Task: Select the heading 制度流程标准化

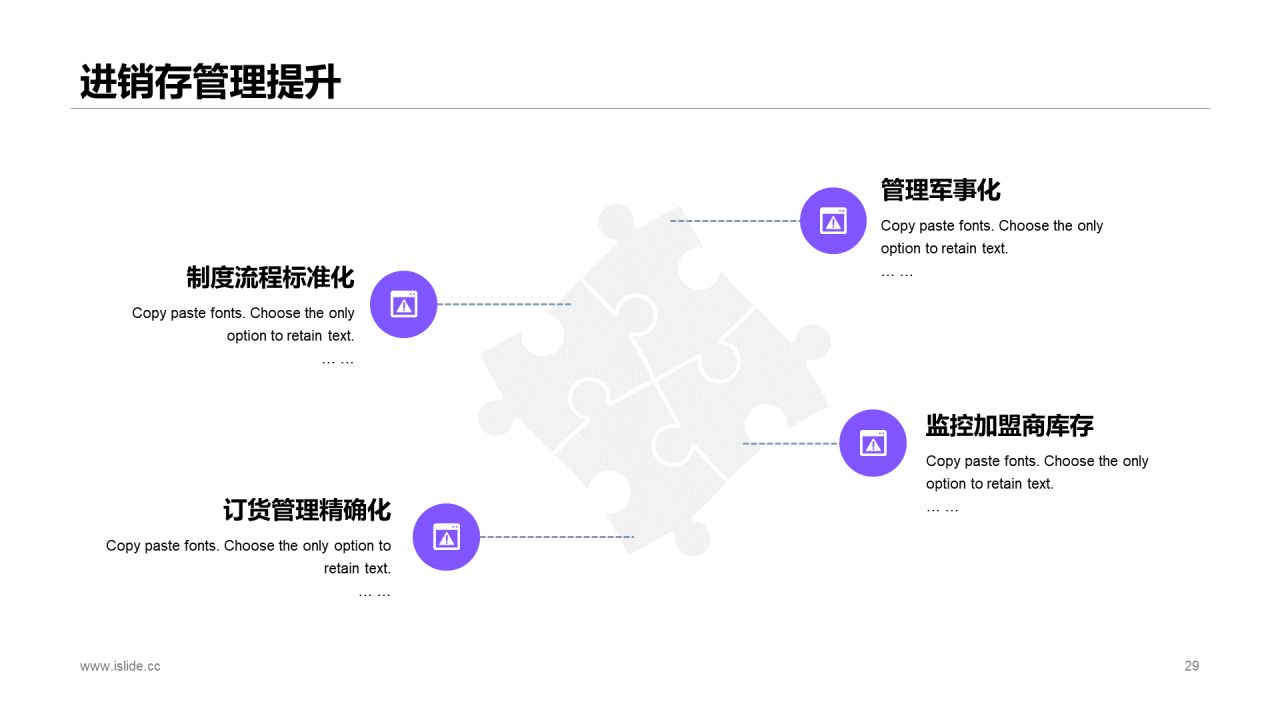Action: (x=270, y=277)
